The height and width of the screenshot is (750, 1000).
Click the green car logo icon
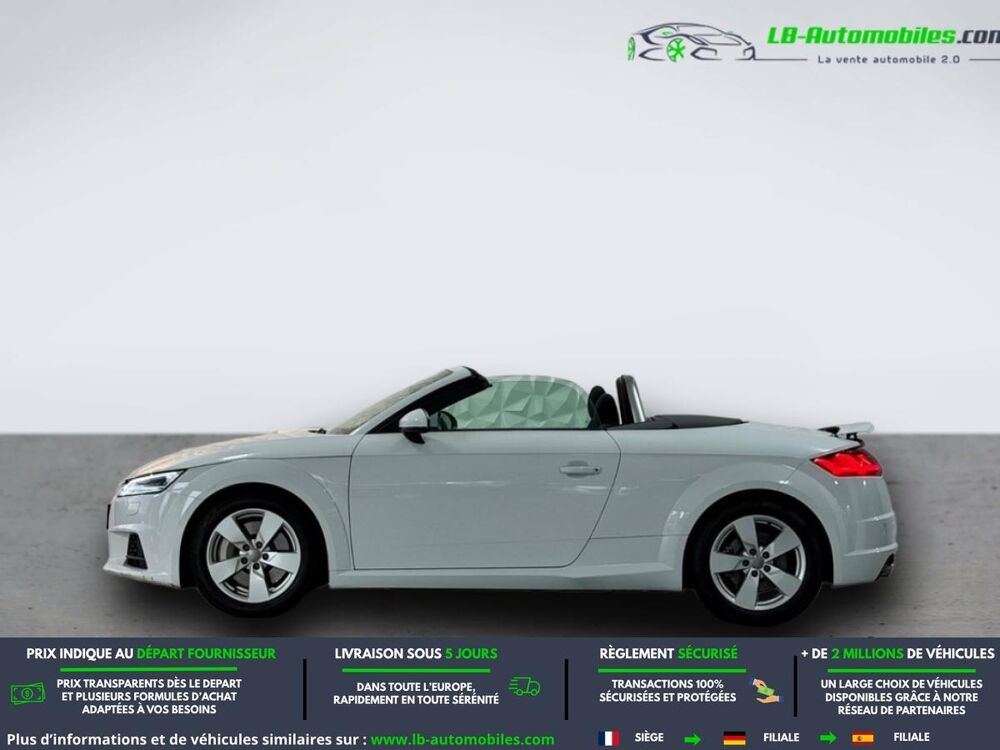(x=691, y=43)
